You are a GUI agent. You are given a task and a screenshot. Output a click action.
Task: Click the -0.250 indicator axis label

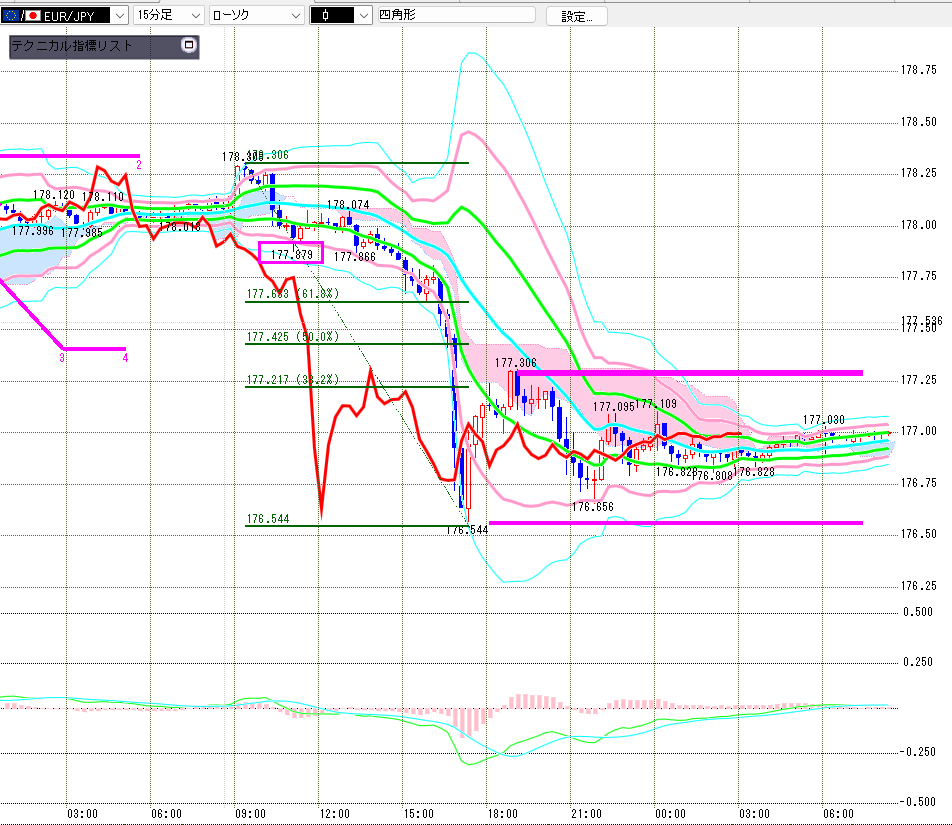click(x=917, y=752)
